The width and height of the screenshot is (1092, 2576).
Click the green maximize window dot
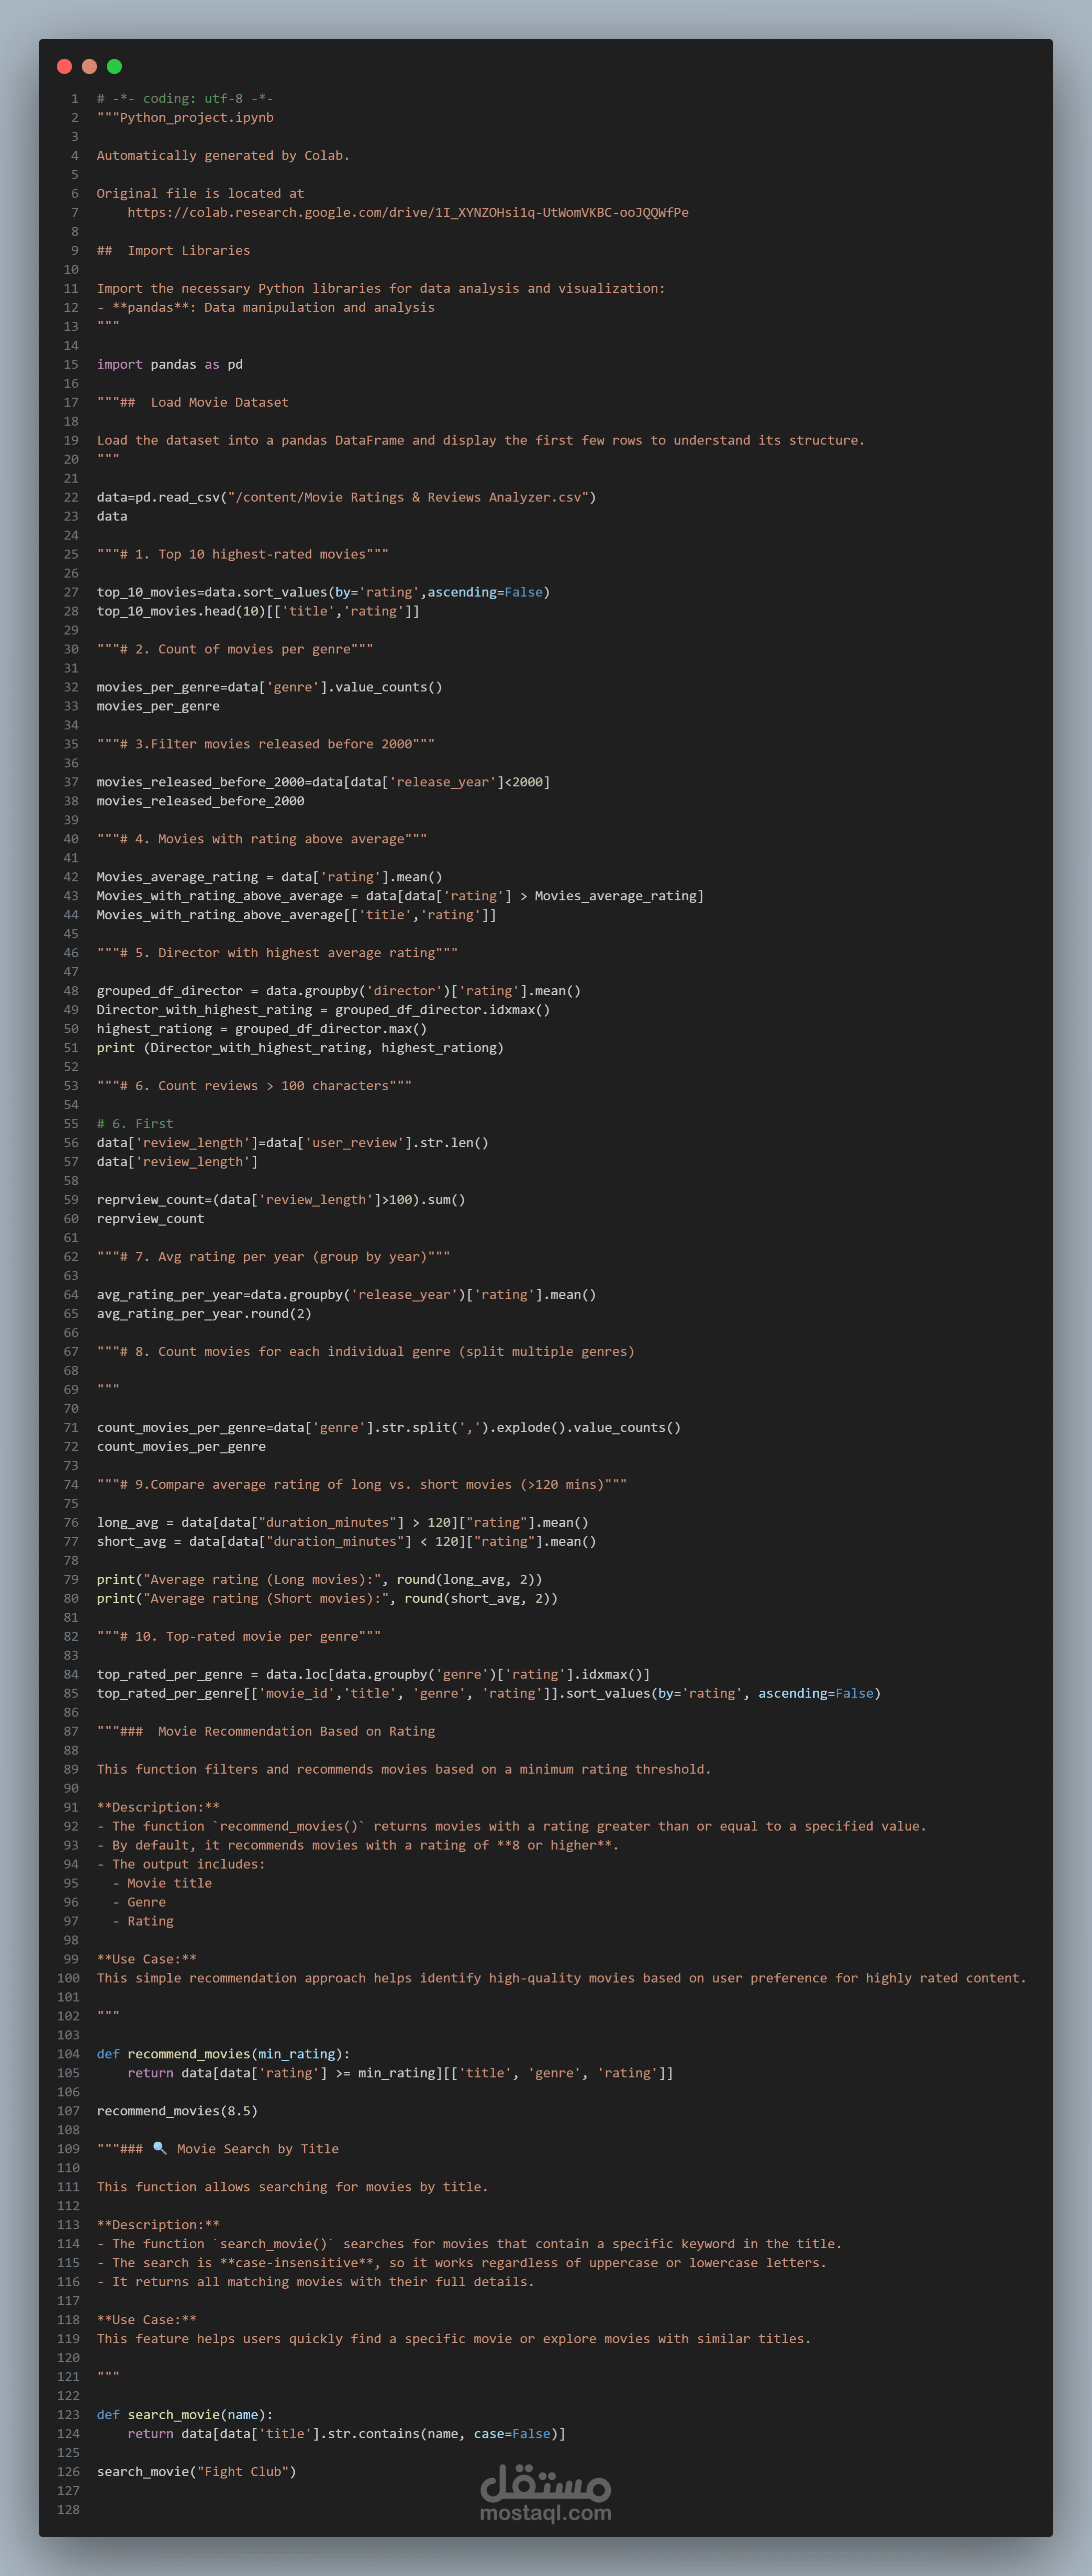pos(114,66)
